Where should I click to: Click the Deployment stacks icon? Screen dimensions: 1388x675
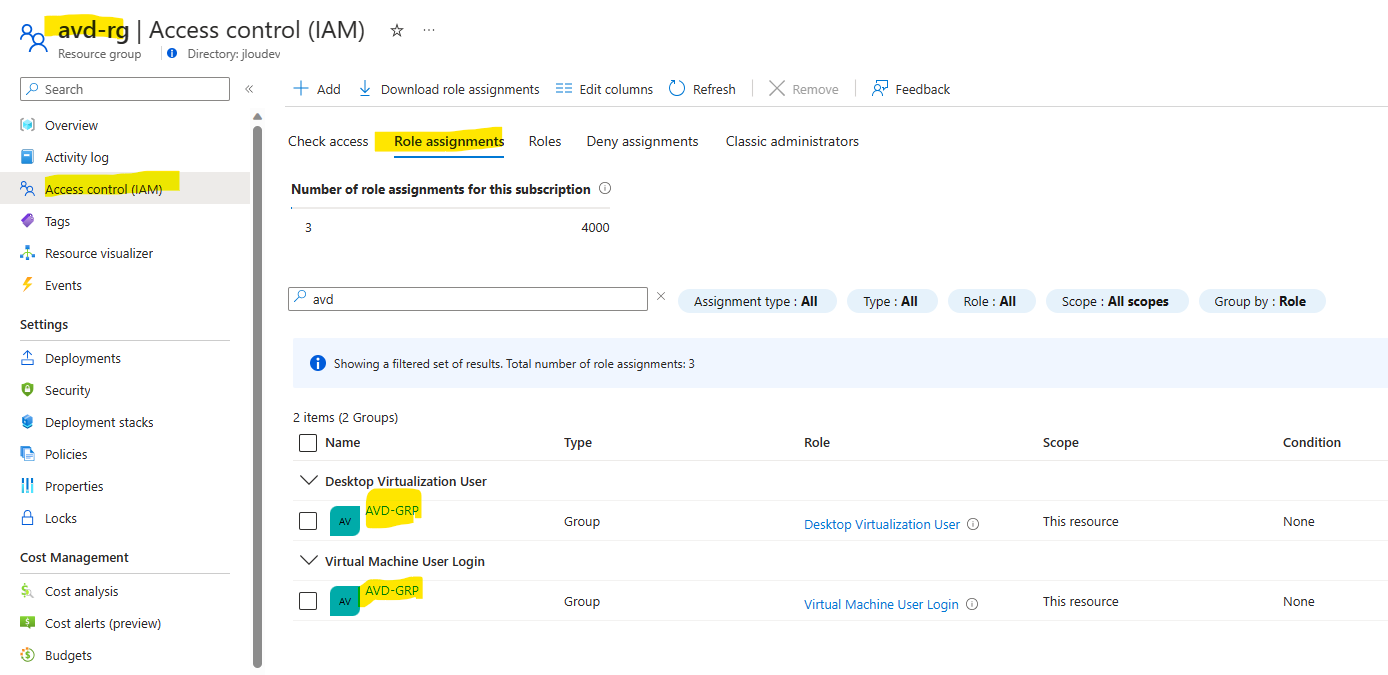28,422
